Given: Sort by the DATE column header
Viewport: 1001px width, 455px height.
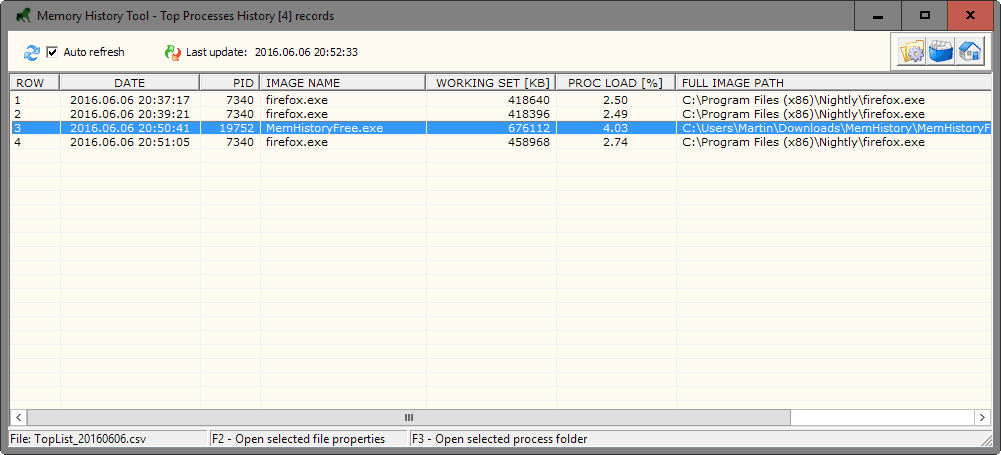Looking at the screenshot, I should [x=130, y=83].
